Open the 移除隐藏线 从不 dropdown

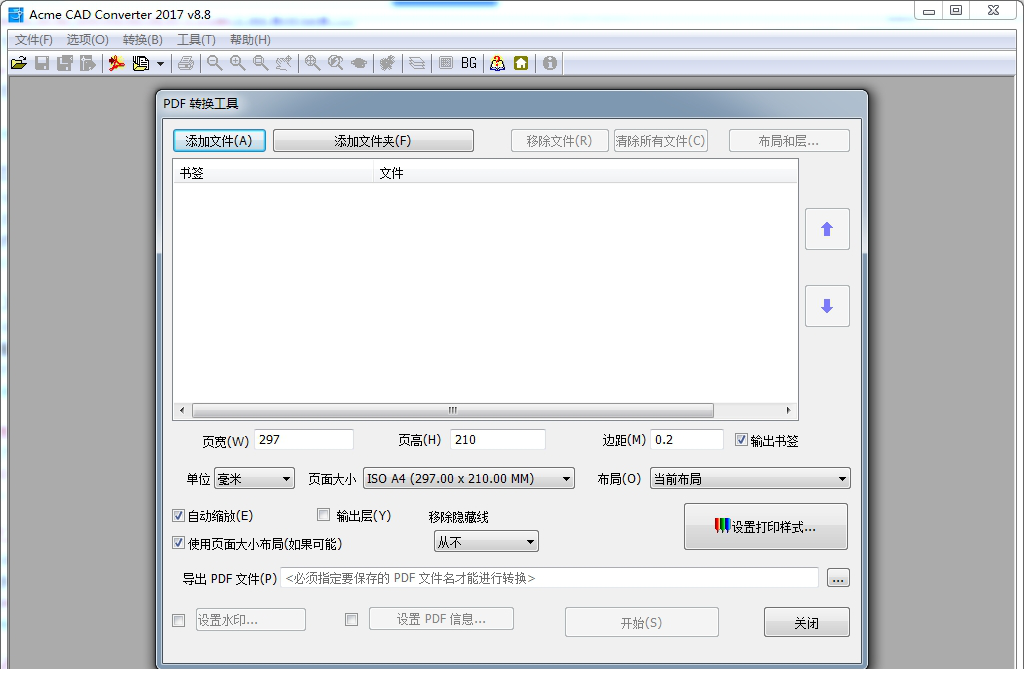coord(487,541)
